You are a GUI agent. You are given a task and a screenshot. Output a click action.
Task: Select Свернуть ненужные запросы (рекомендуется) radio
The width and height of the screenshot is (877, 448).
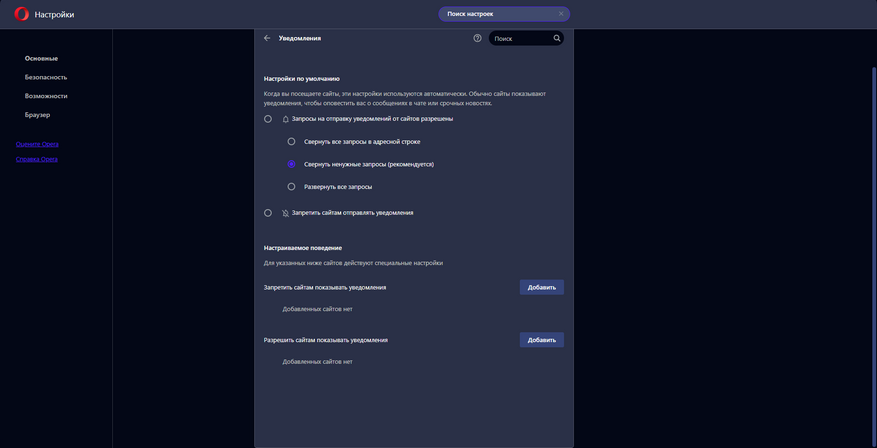pyautogui.click(x=291, y=164)
